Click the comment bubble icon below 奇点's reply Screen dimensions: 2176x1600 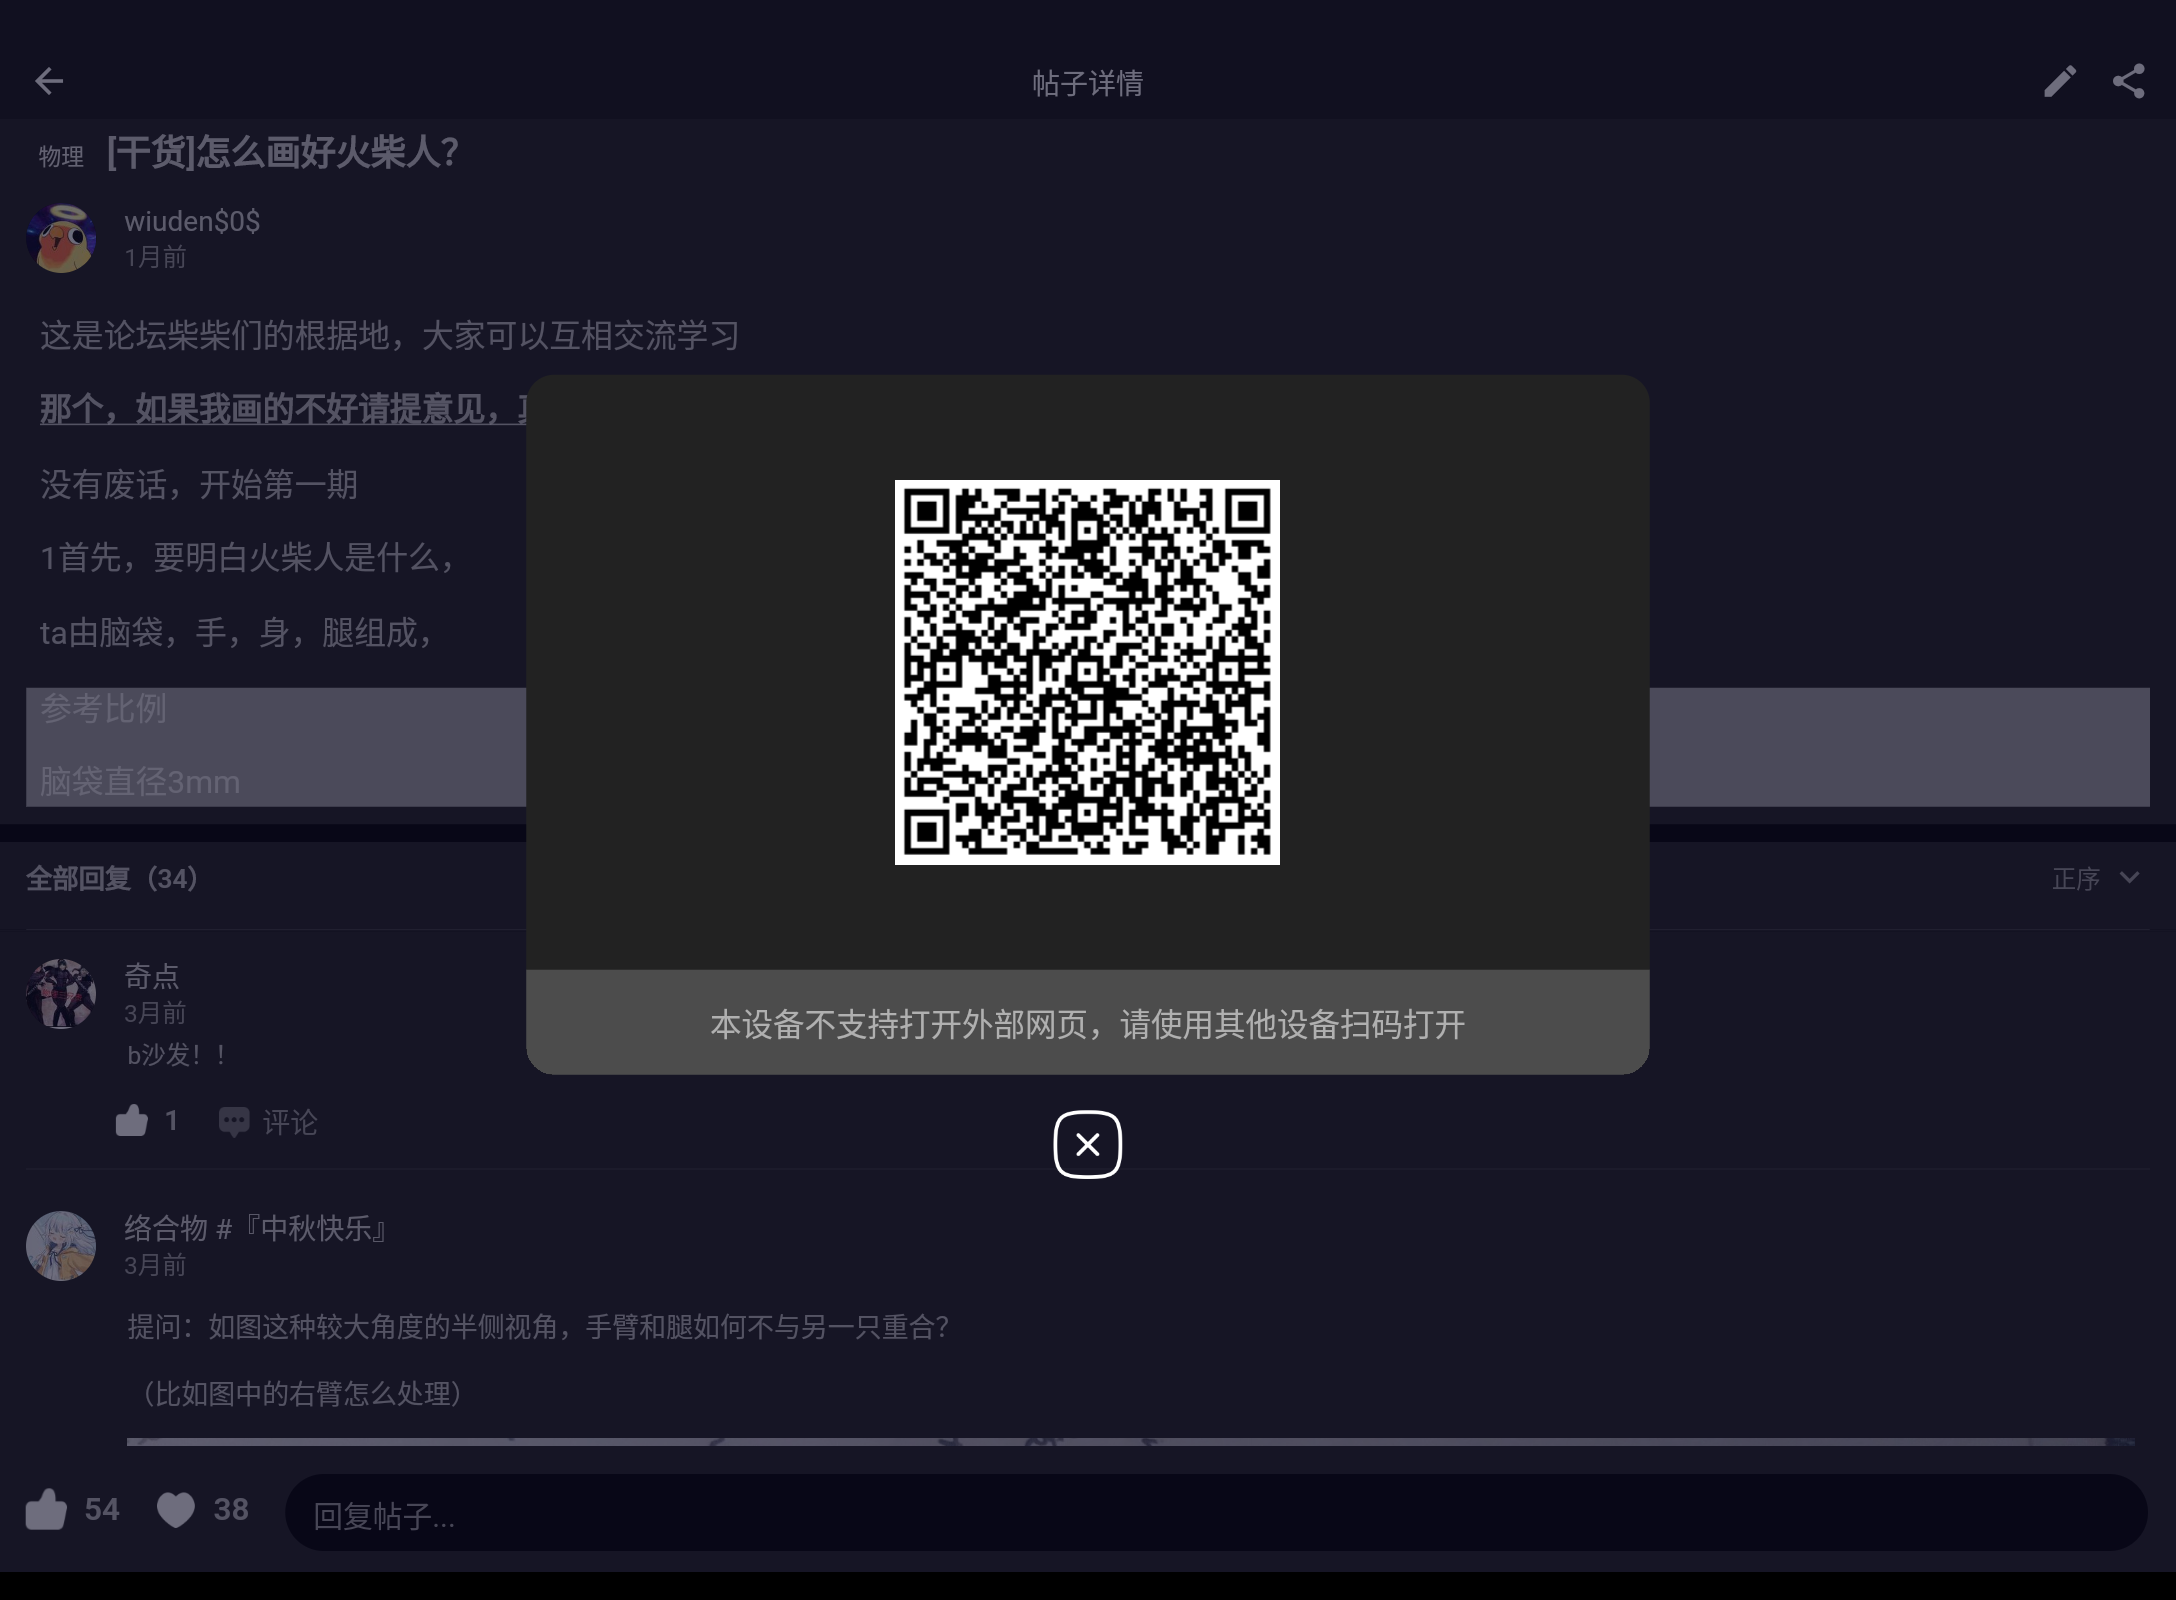pos(233,1120)
